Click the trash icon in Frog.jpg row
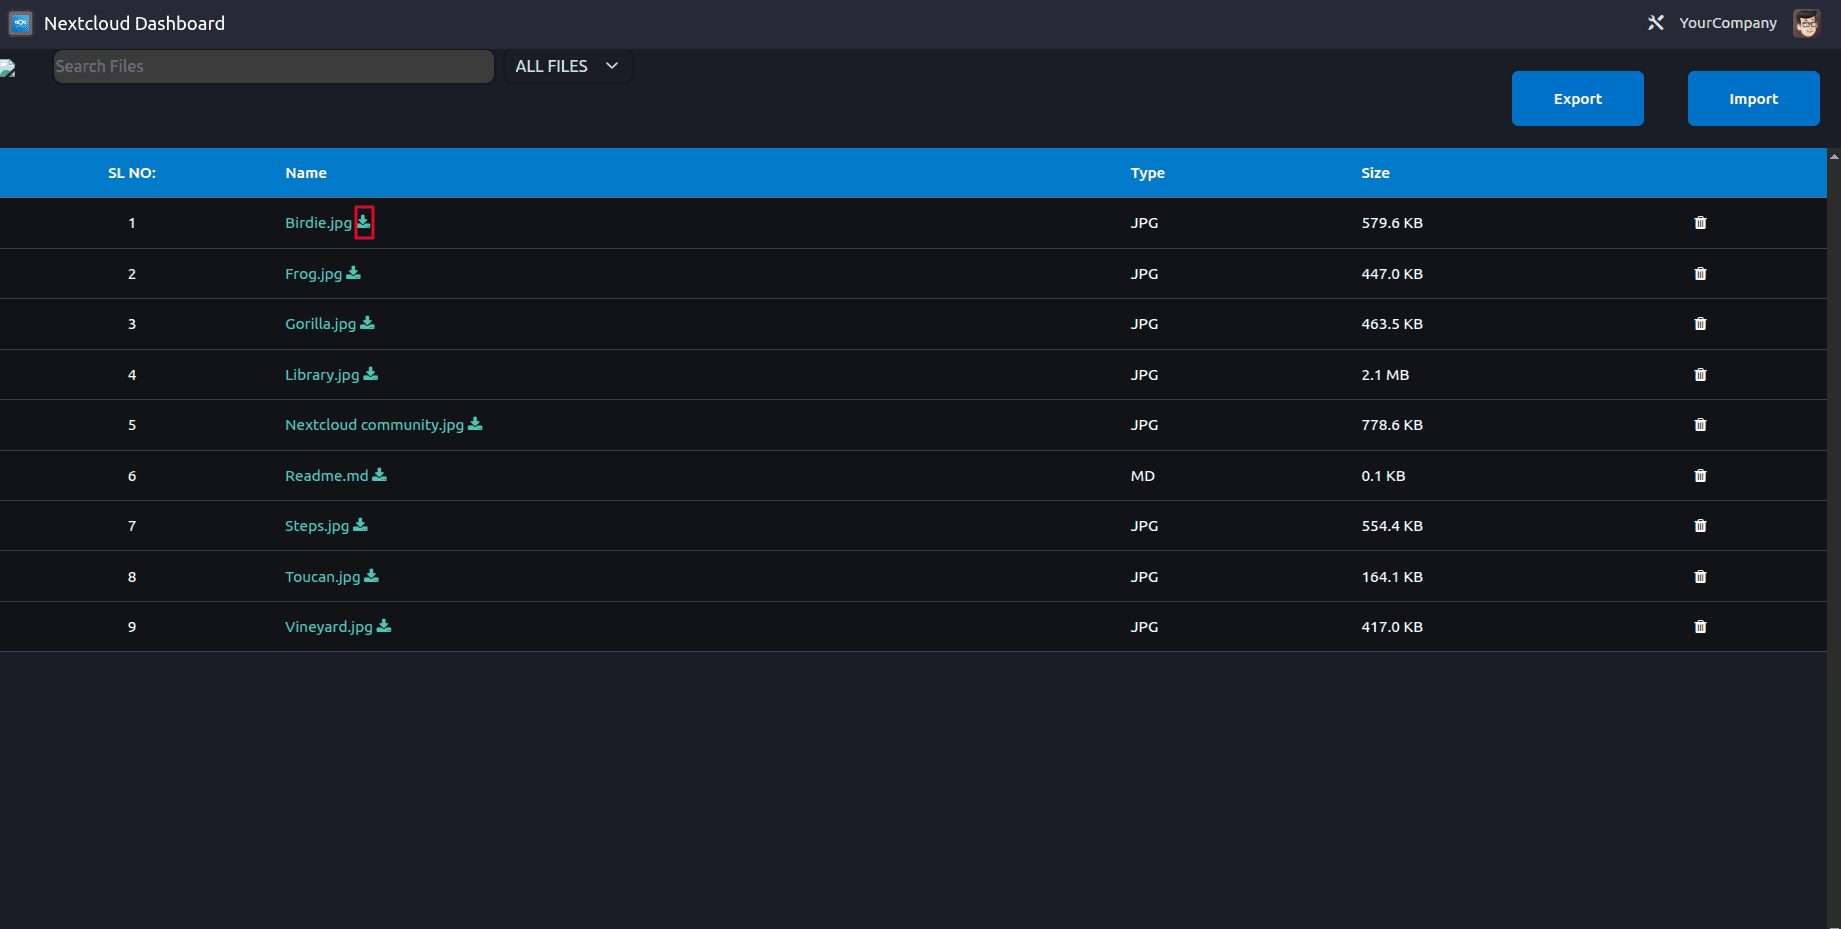 point(1700,274)
